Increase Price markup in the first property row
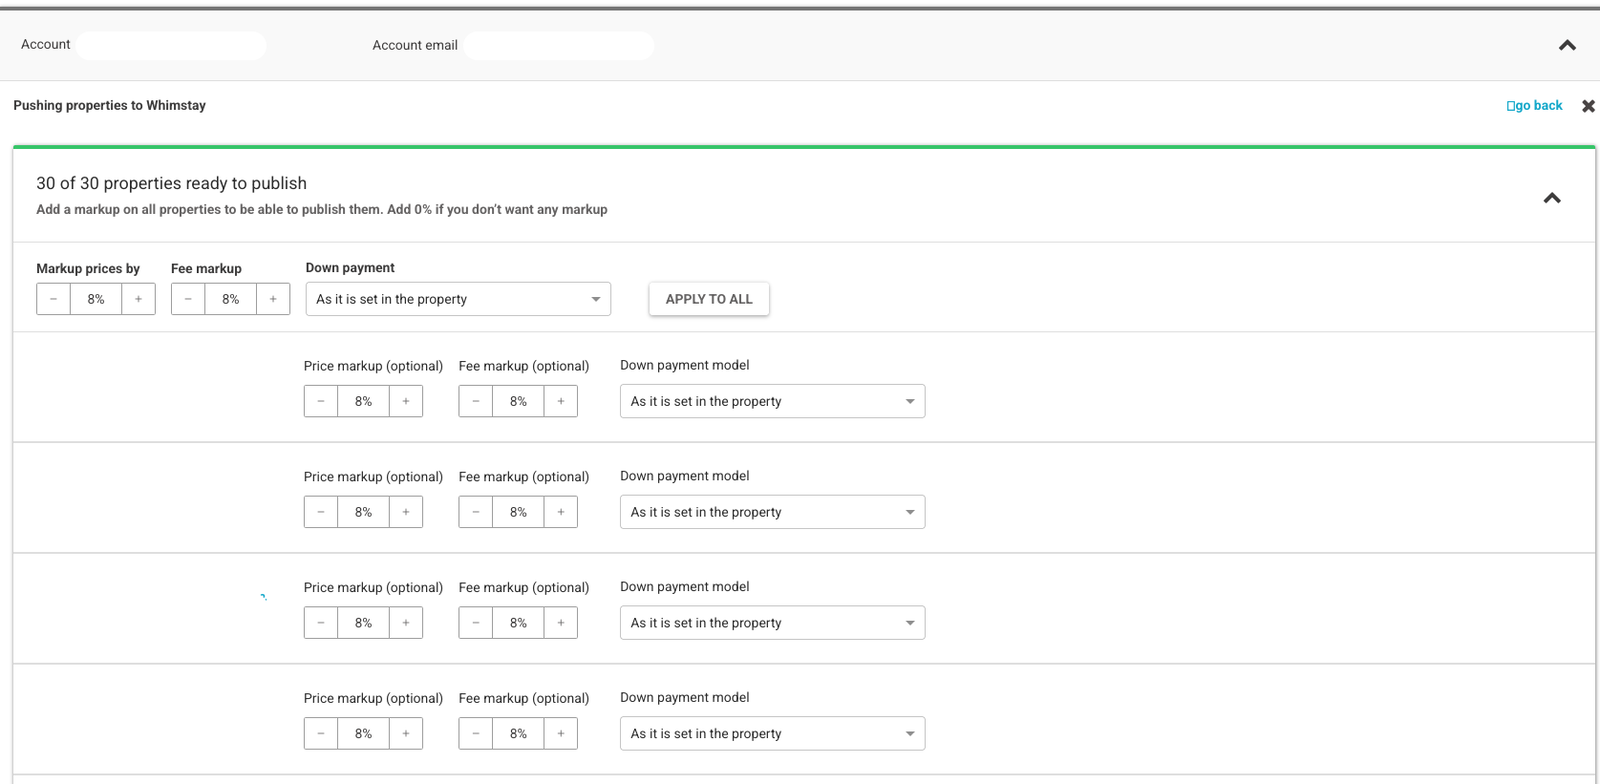This screenshot has width=1600, height=784. click(406, 401)
